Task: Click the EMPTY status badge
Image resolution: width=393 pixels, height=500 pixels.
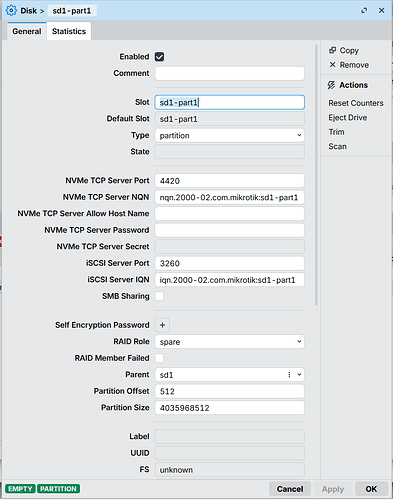Action: click(20, 489)
